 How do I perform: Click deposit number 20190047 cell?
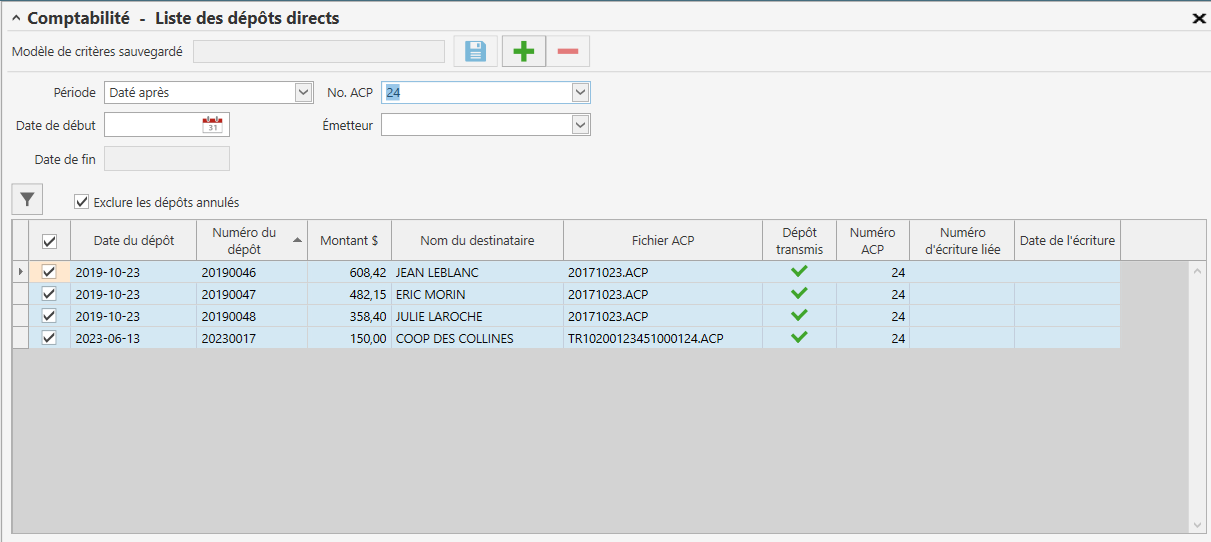[251, 294]
